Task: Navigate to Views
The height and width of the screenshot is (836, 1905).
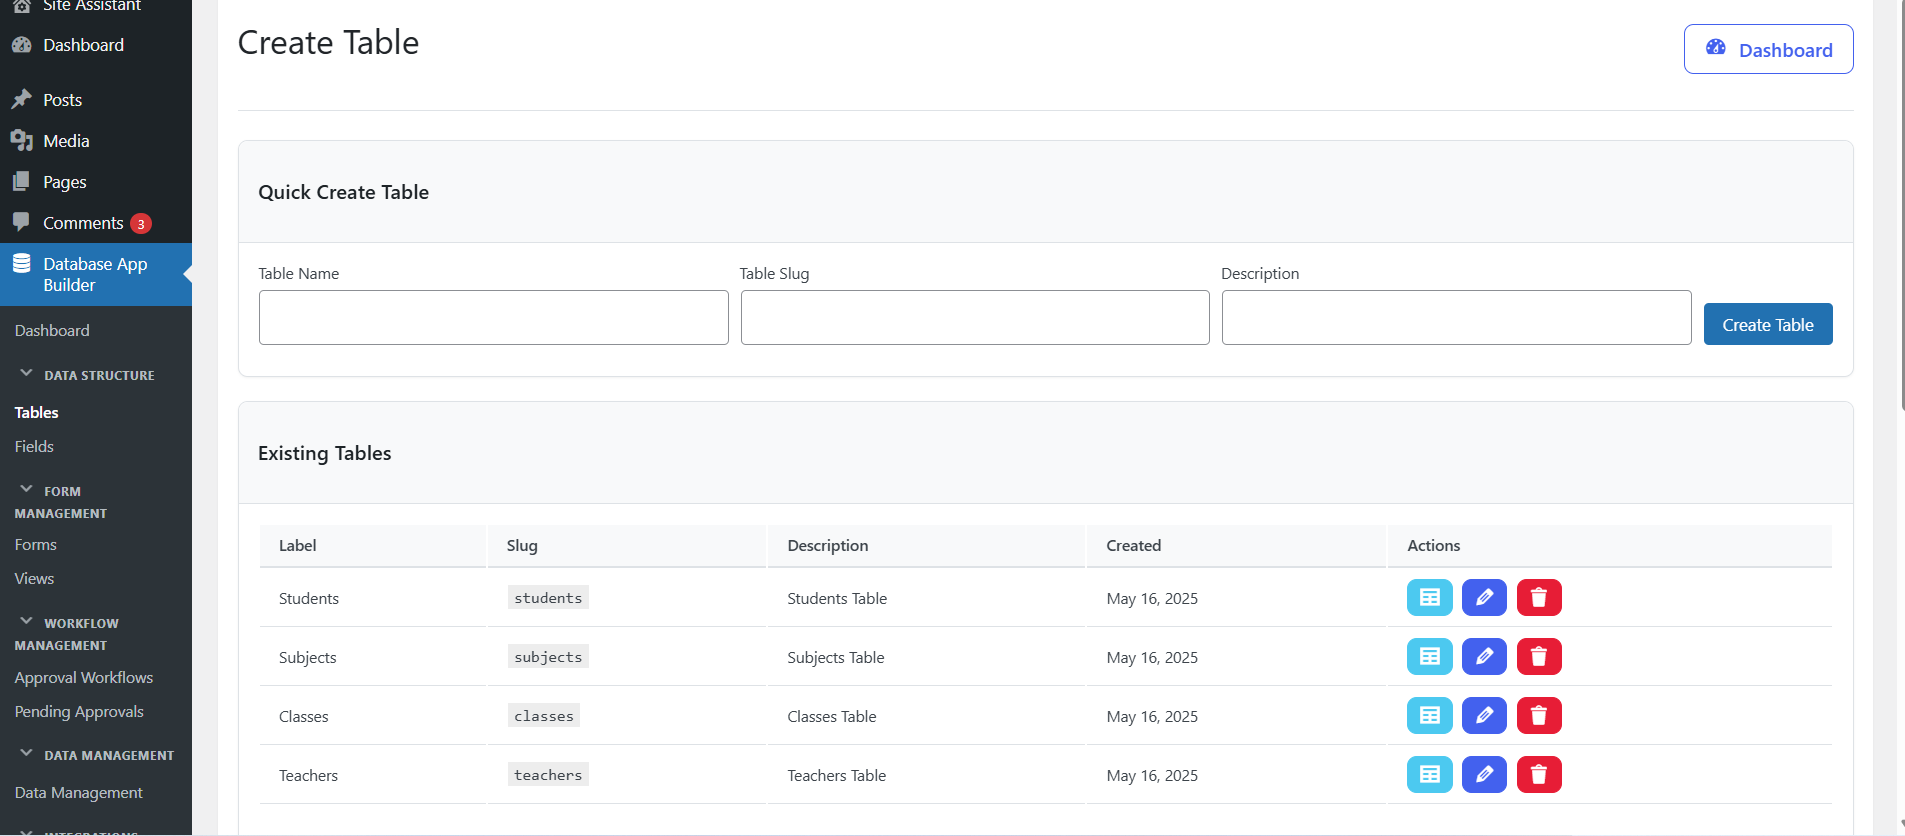Action: click(x=34, y=578)
